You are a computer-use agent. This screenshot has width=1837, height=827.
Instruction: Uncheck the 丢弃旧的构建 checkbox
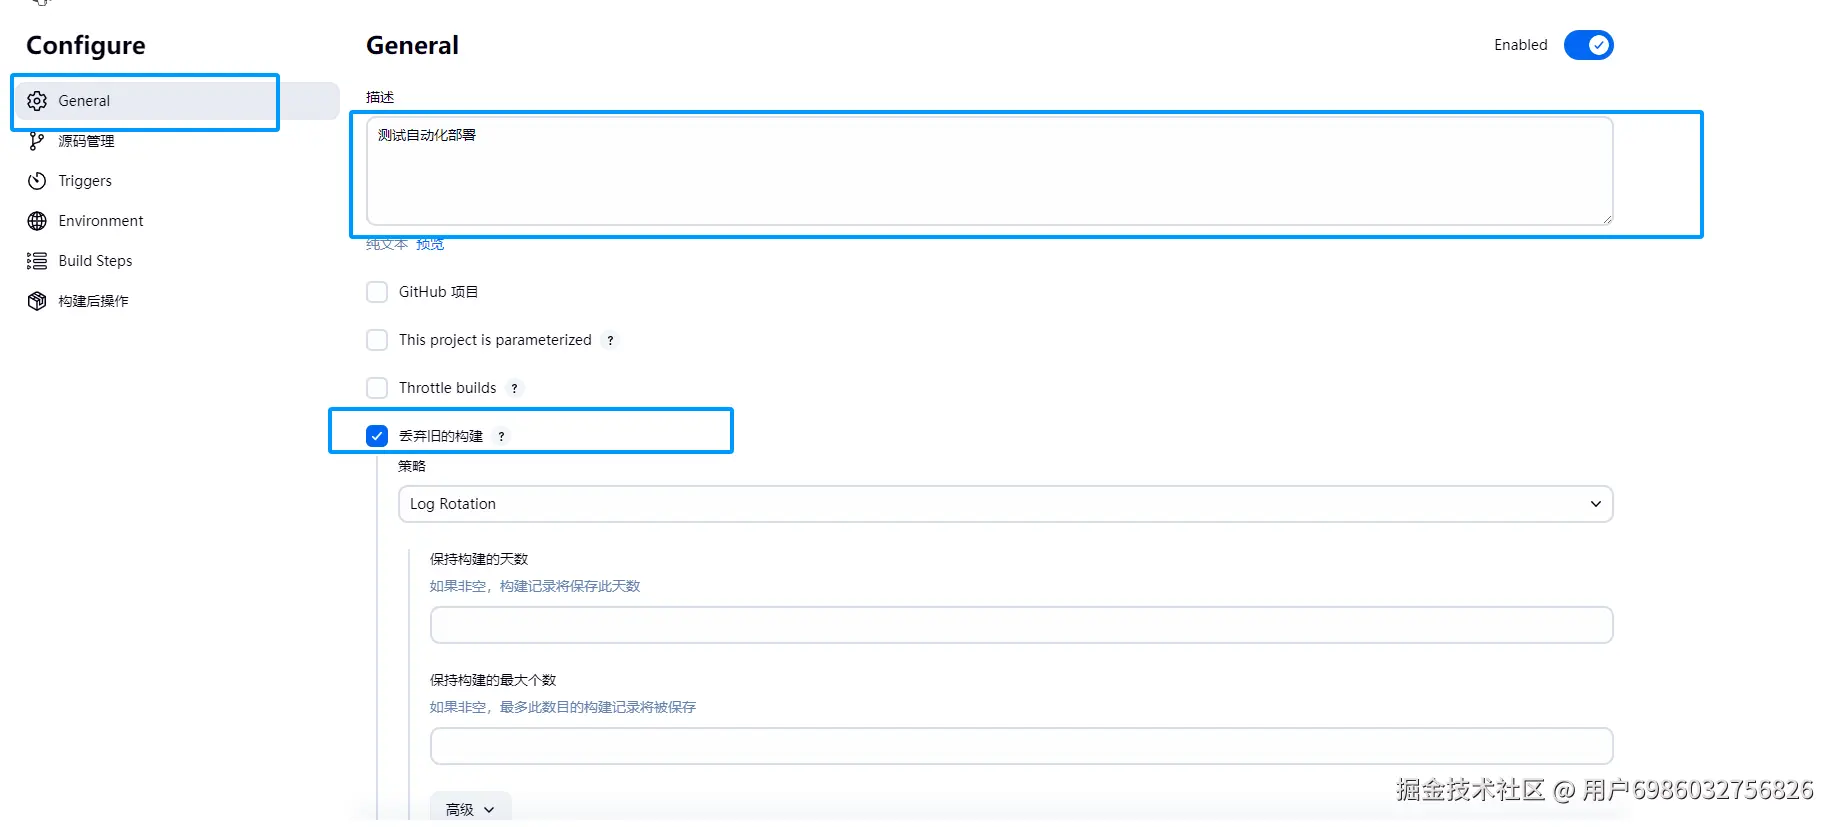click(377, 436)
